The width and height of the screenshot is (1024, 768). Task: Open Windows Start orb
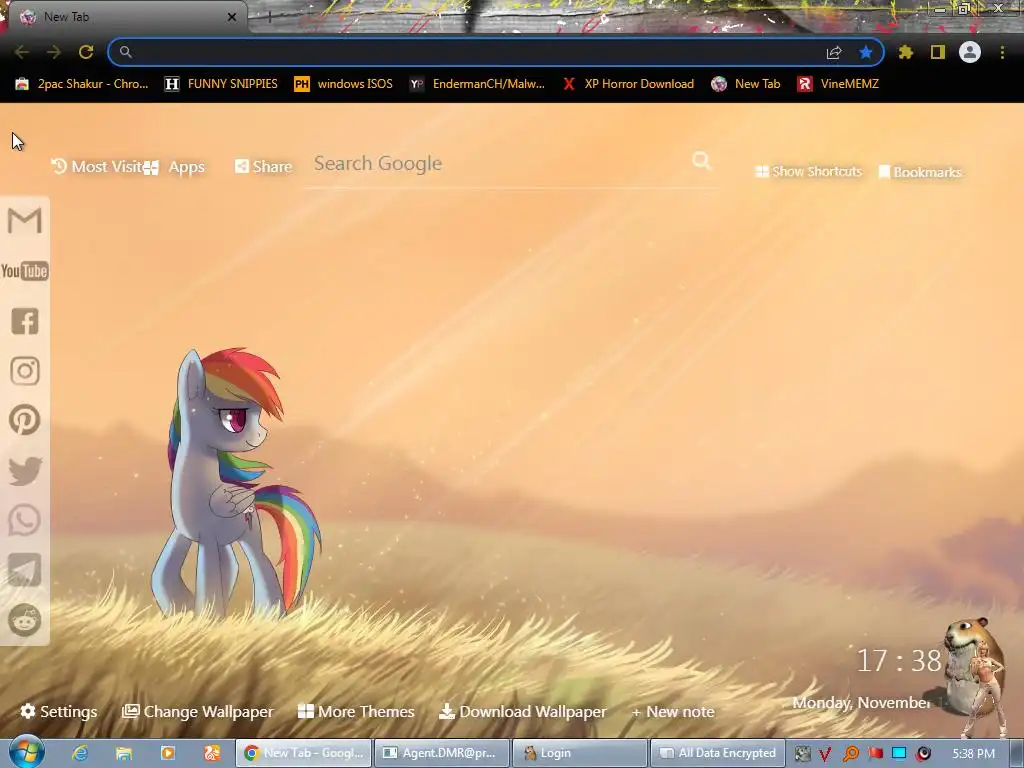click(26, 752)
